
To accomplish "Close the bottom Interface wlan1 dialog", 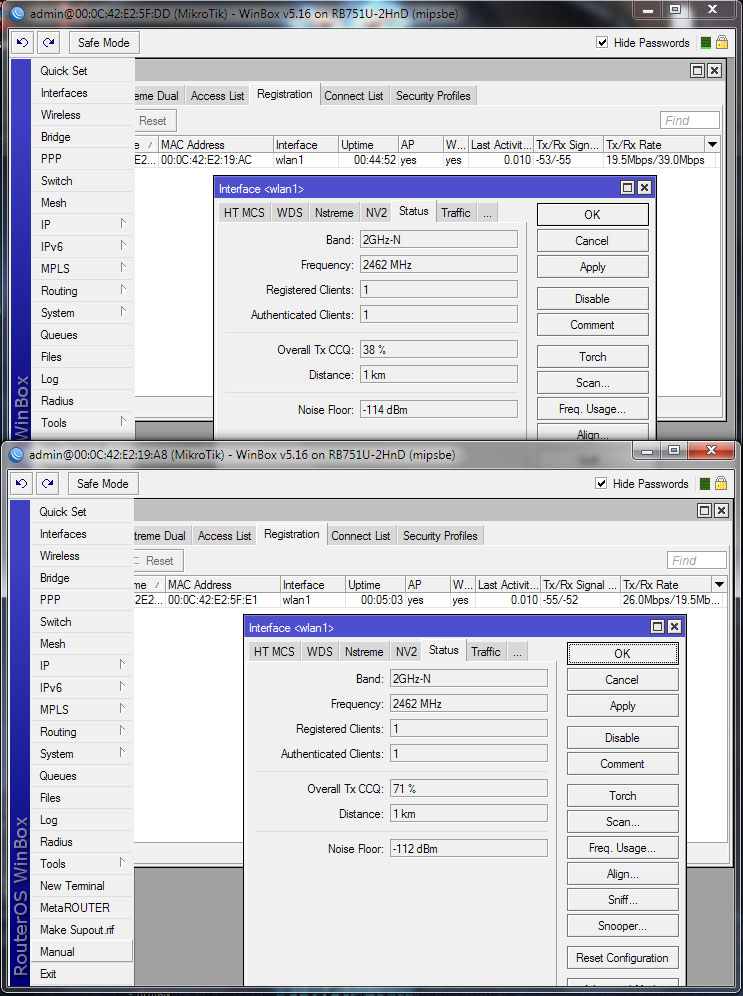I will click(674, 627).
